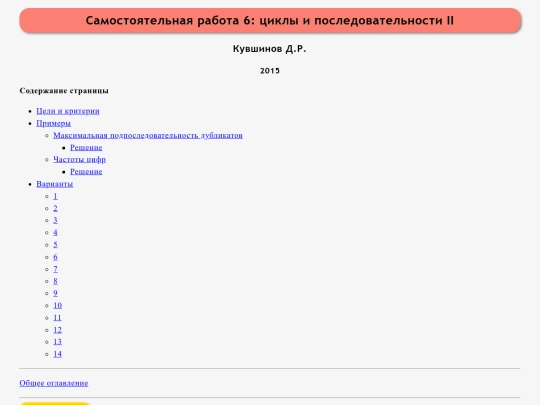The image size is (540, 405).
Task: Jump to the 'Варианты' section
Action: click(55, 184)
